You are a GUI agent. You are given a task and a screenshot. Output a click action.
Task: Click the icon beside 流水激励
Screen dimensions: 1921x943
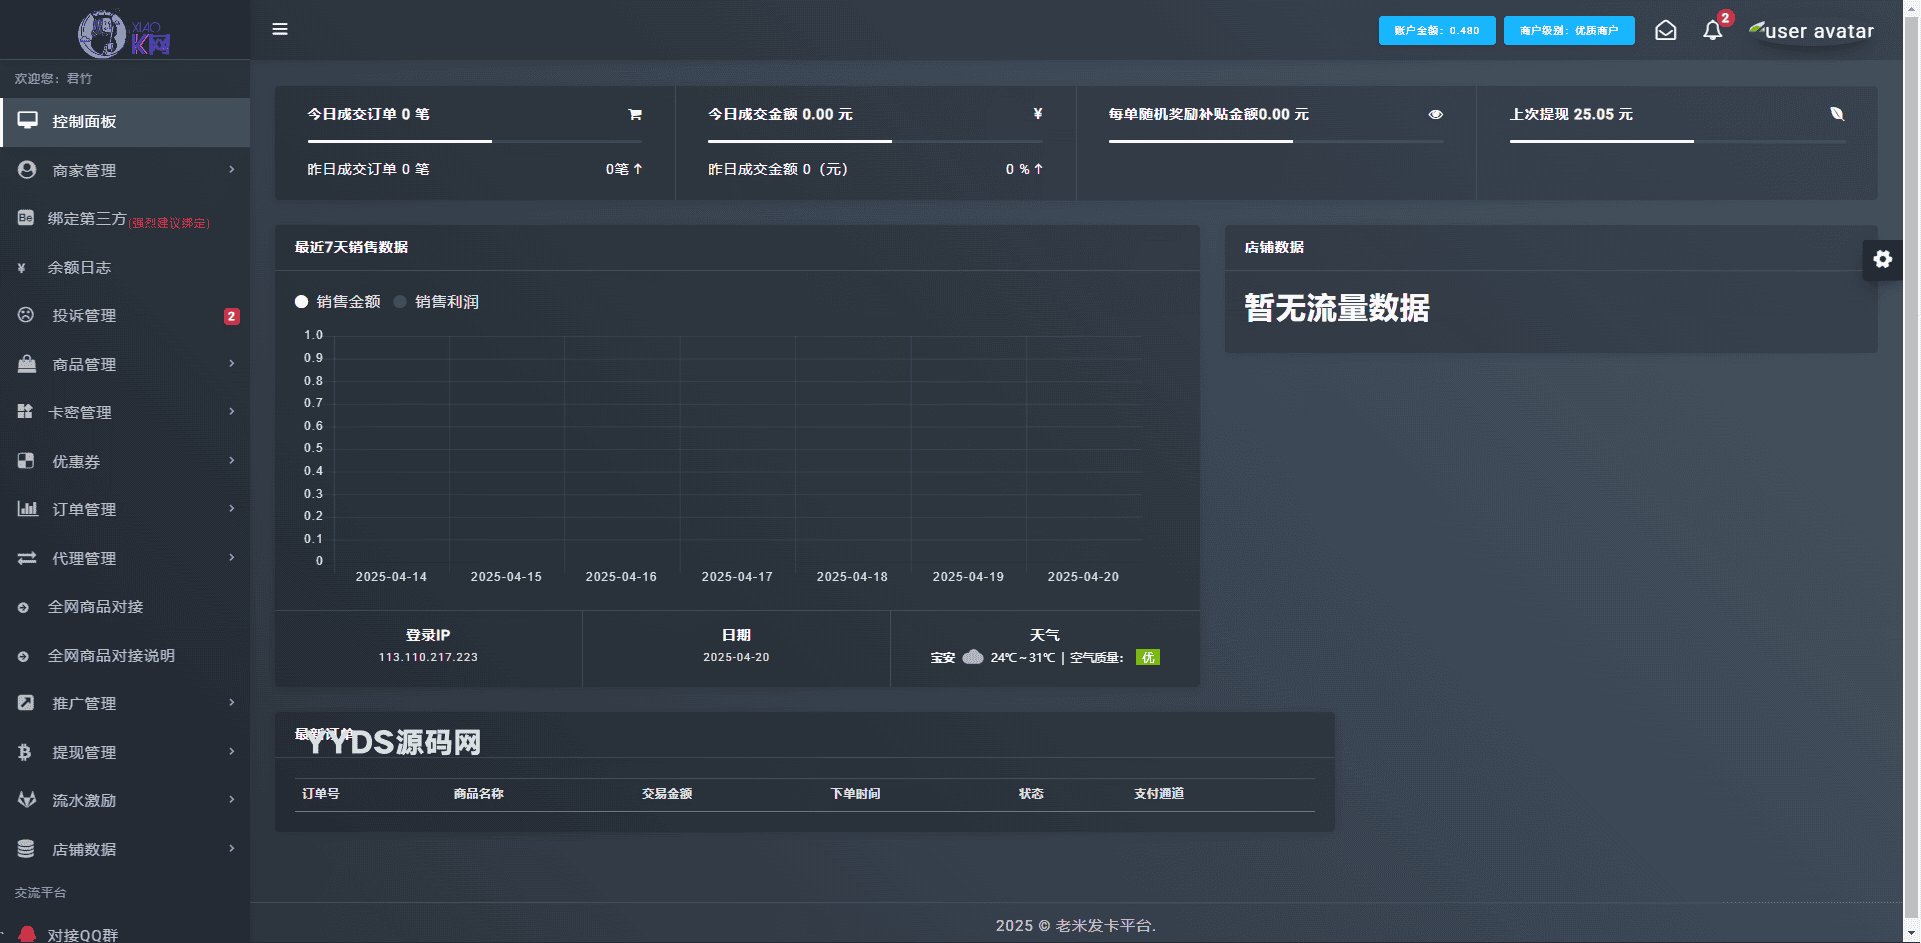click(27, 800)
